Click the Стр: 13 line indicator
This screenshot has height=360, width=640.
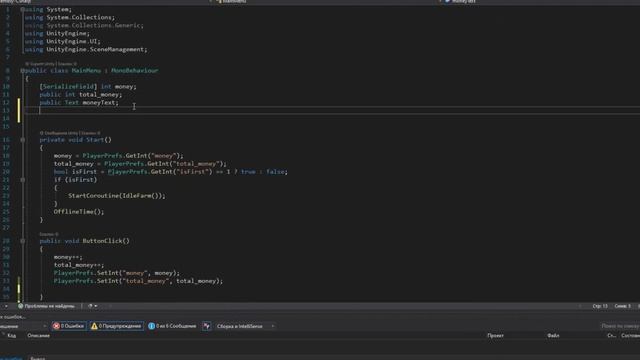click(x=600, y=306)
